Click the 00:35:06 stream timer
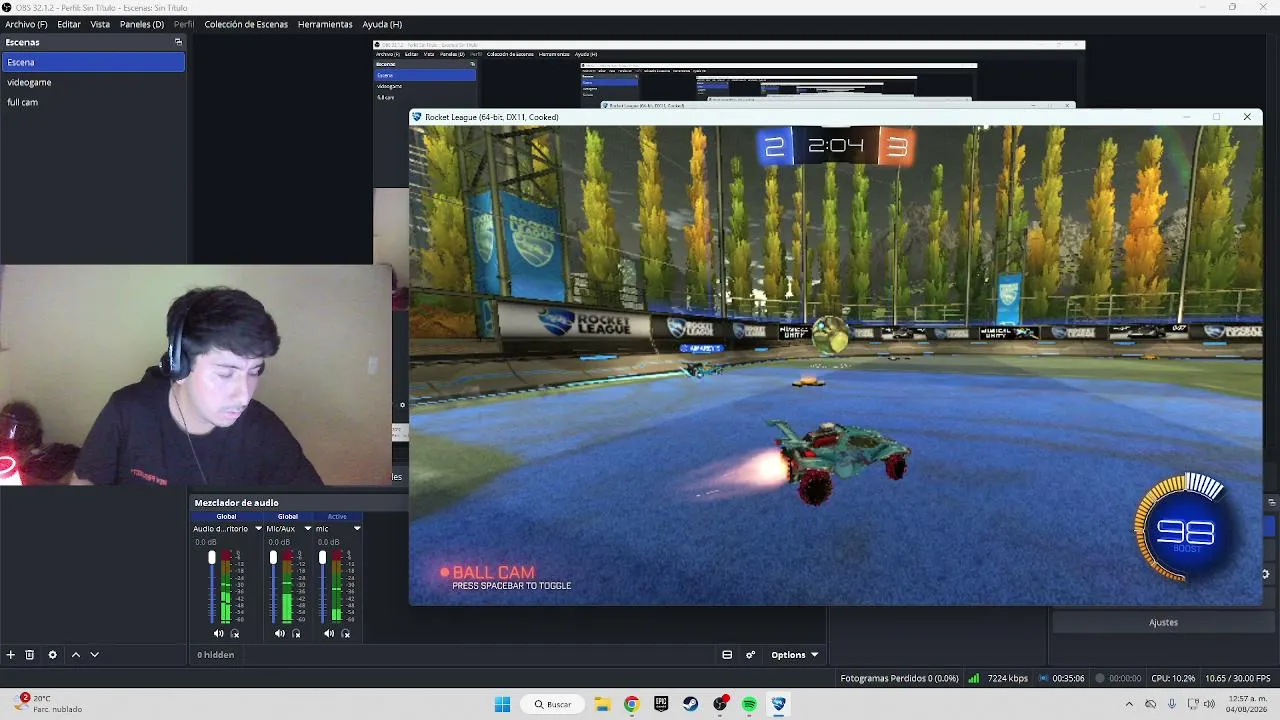The height and width of the screenshot is (720, 1280). [1069, 679]
